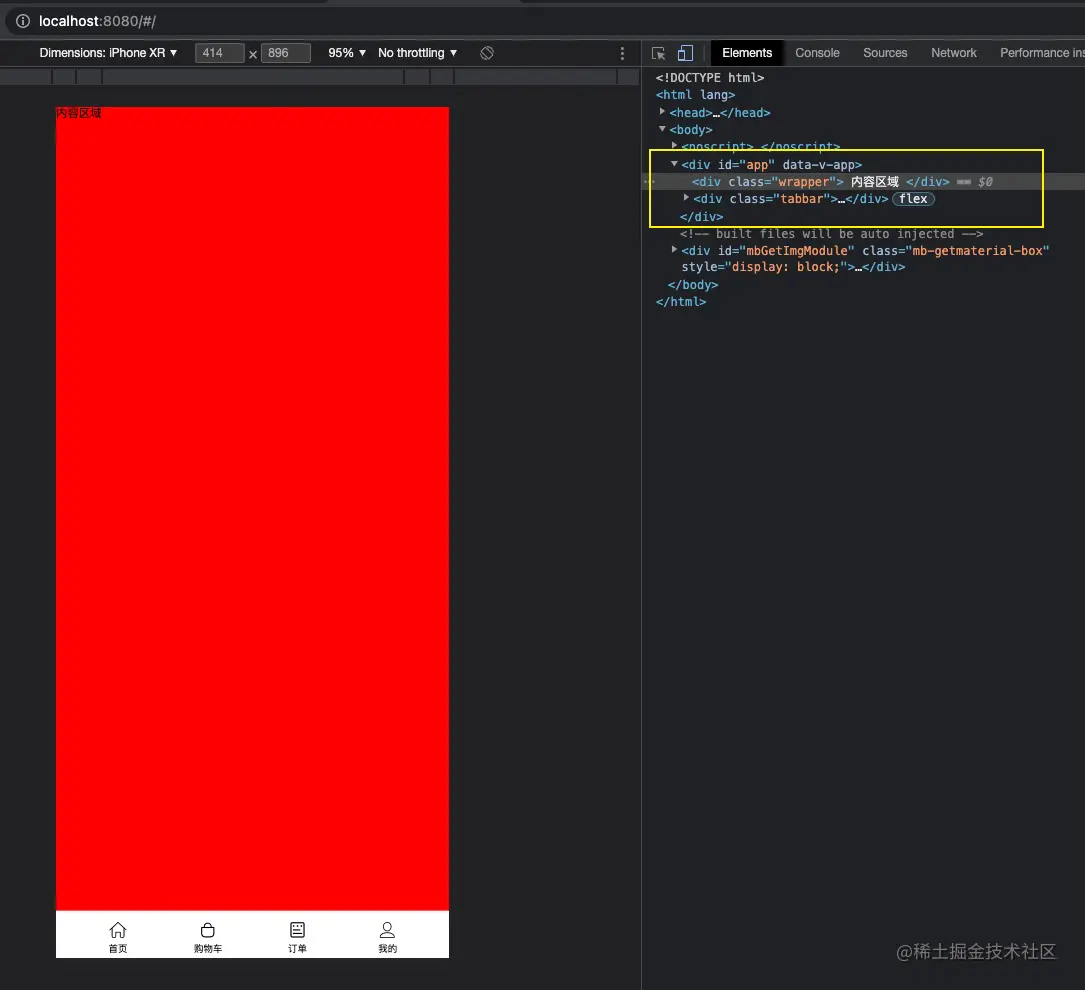This screenshot has height=990, width=1085.
Task: Select the div class wrapper line
Action: point(863,182)
